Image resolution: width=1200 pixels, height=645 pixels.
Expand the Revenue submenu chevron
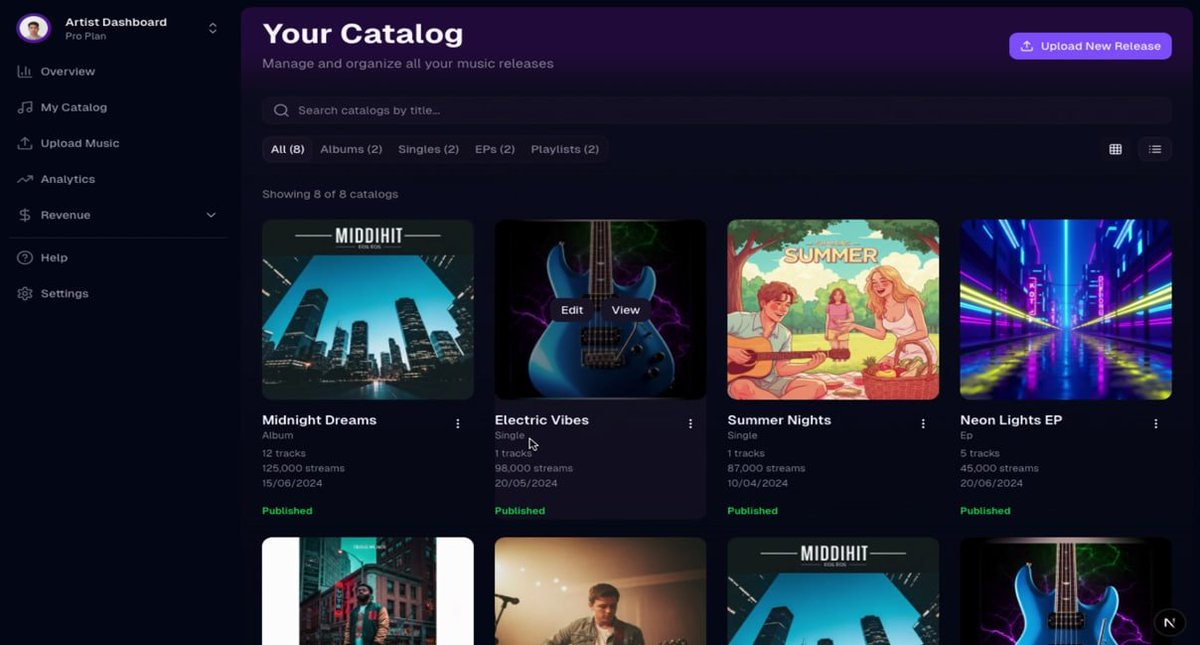coord(211,215)
